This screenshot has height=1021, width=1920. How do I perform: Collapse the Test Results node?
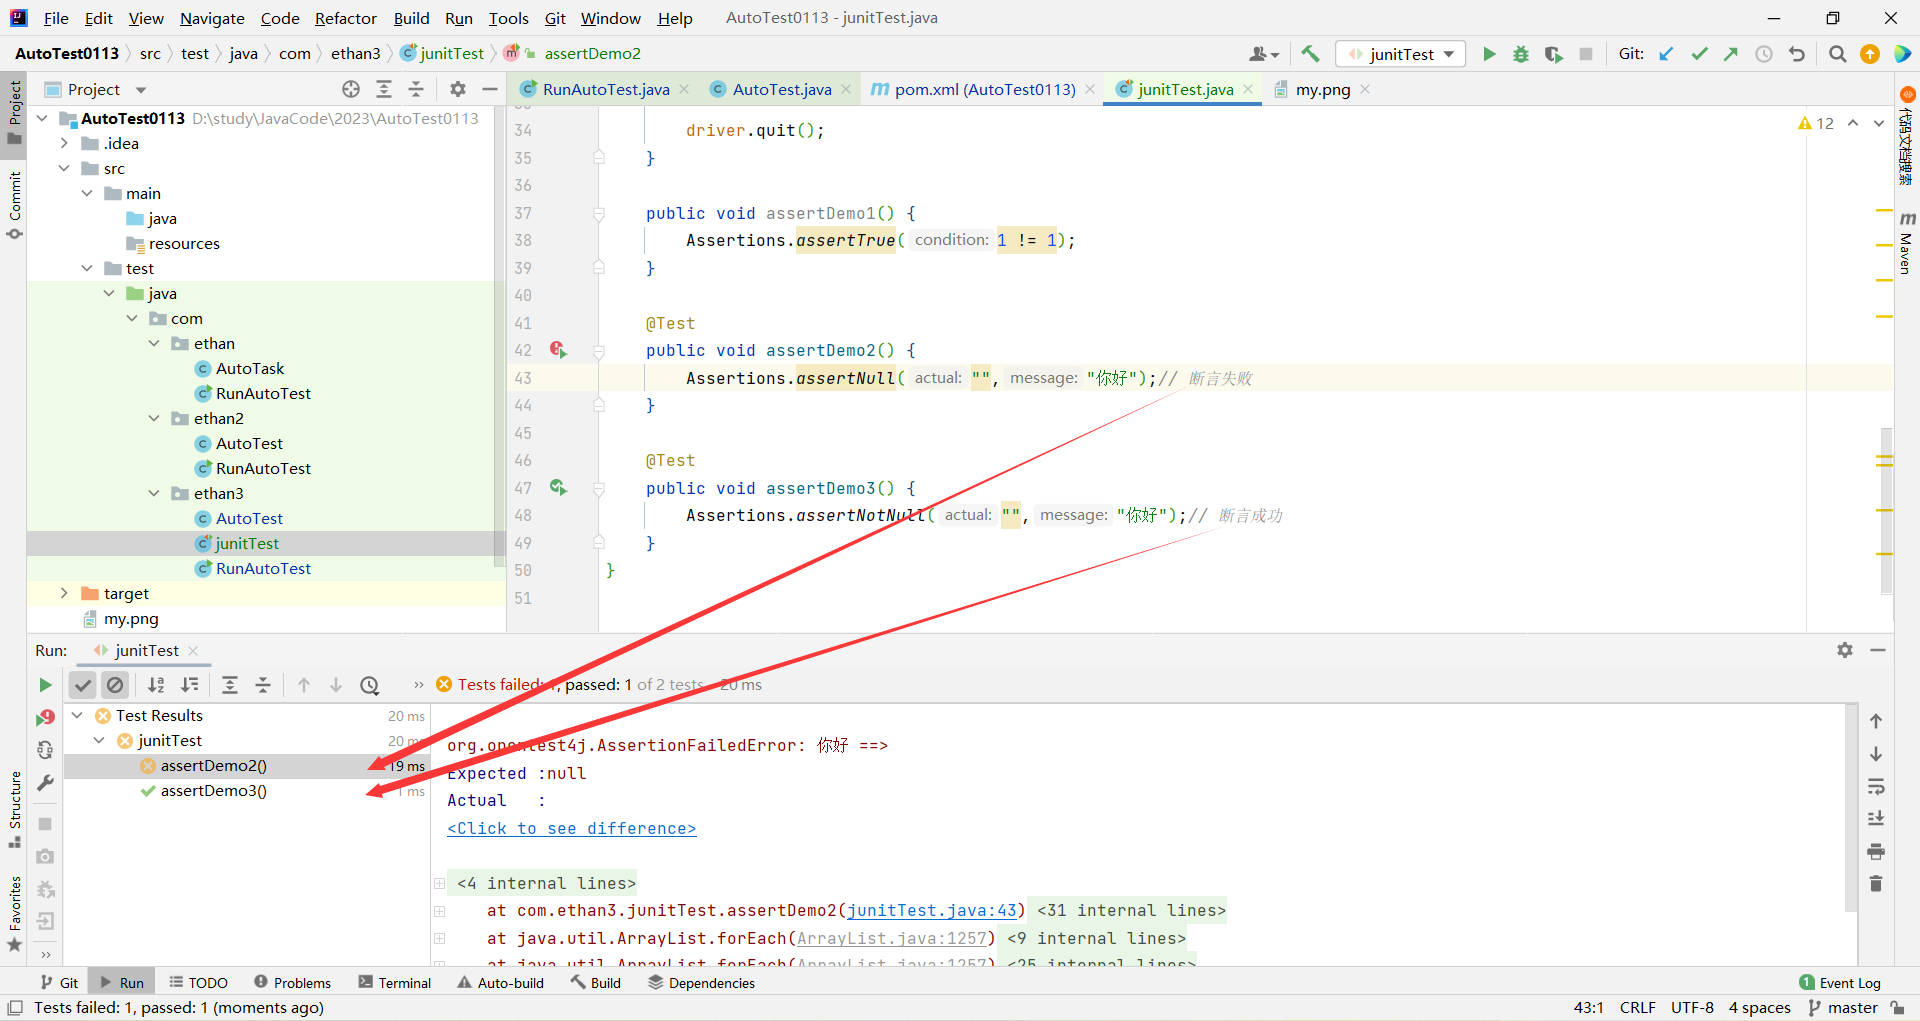[x=77, y=715]
